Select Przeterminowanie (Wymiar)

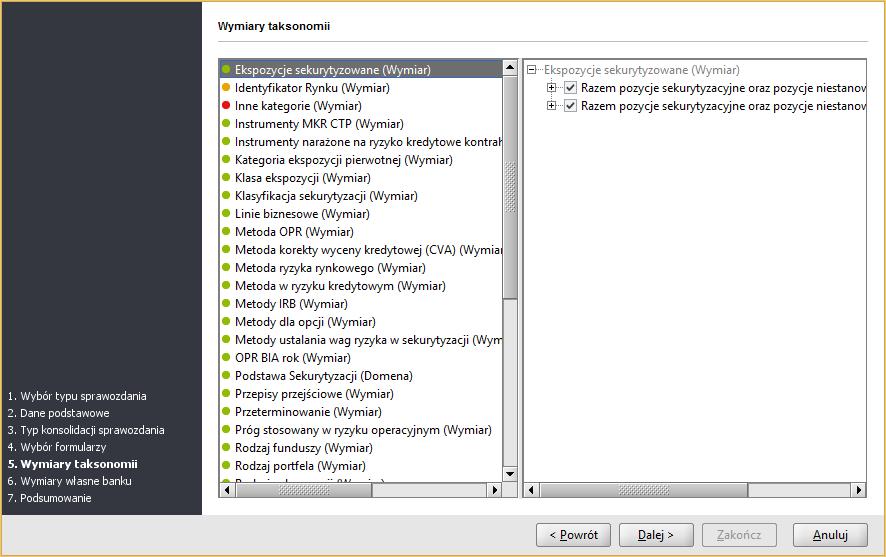(361, 412)
